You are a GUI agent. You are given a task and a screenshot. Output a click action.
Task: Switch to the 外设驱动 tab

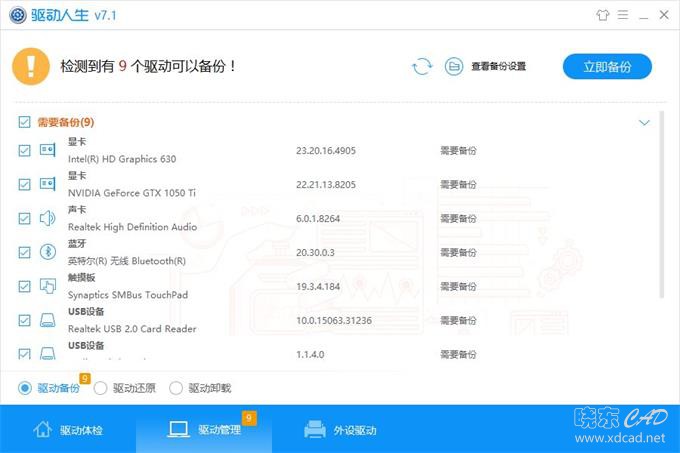tap(340, 430)
